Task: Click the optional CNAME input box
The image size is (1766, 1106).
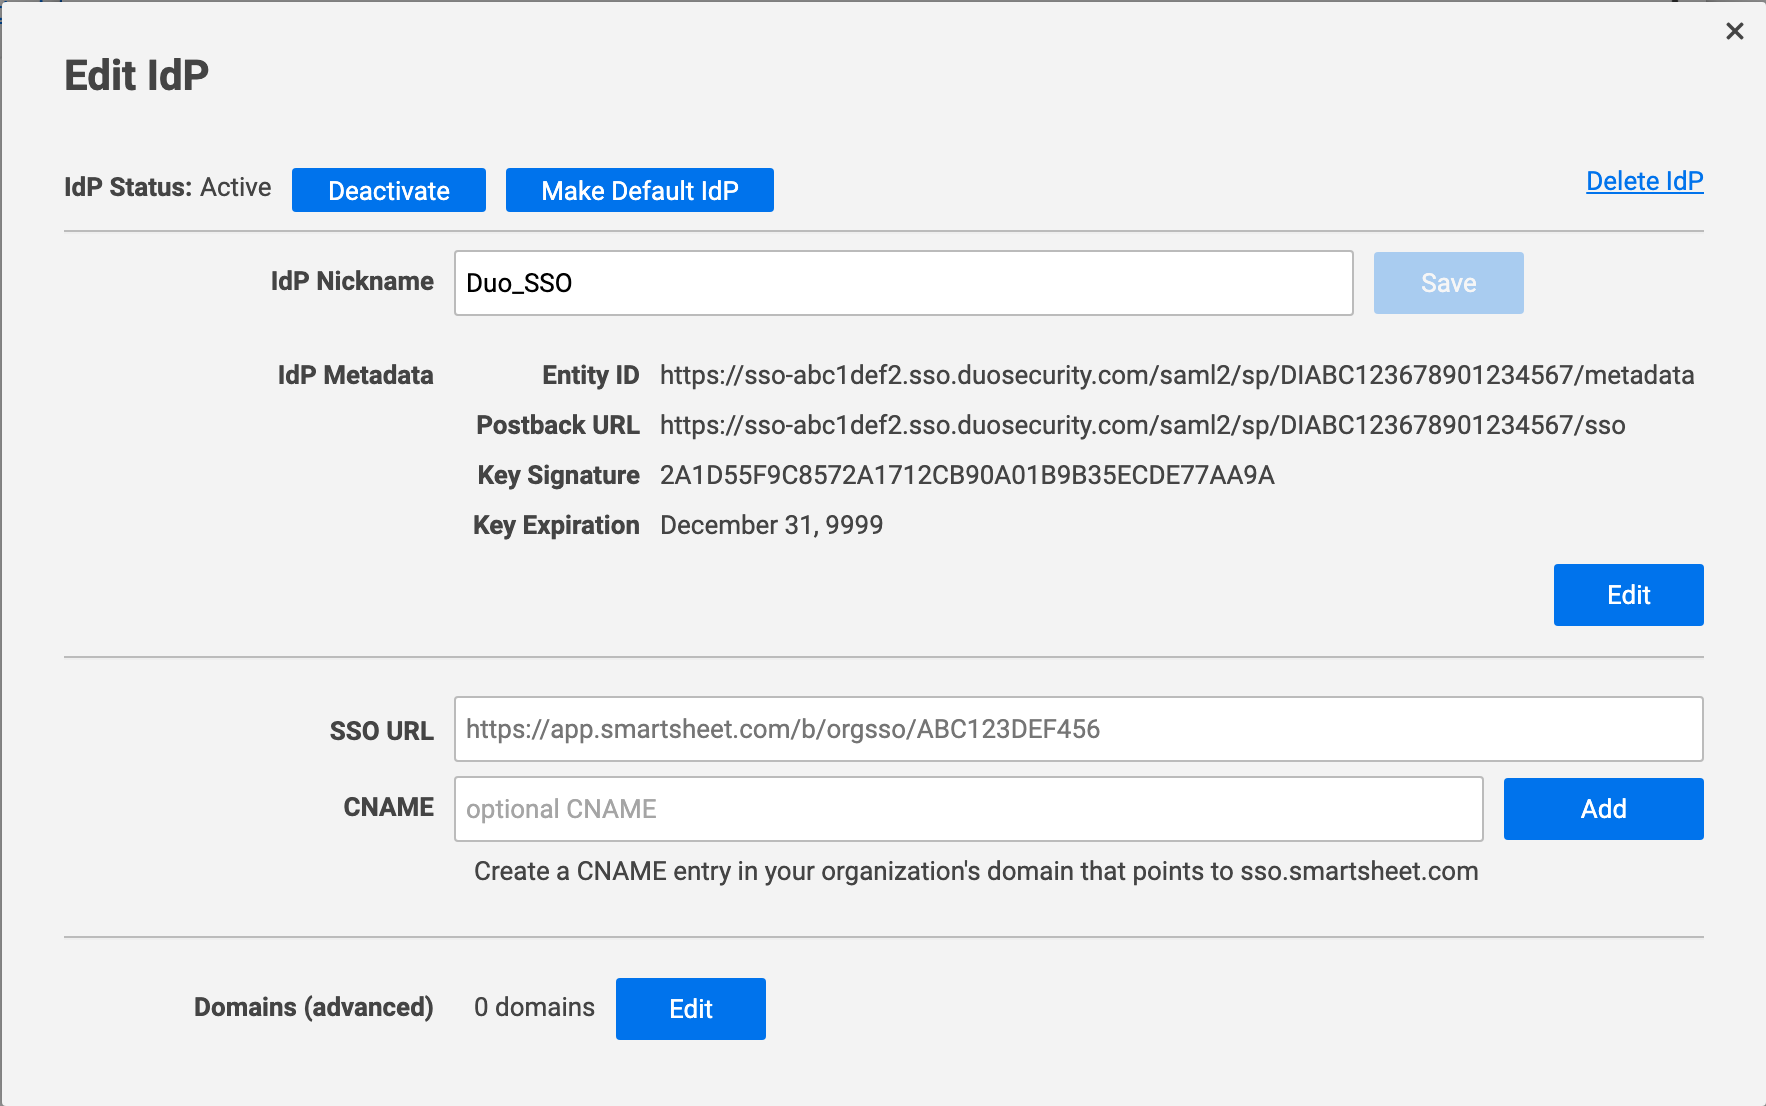Action: (x=968, y=809)
